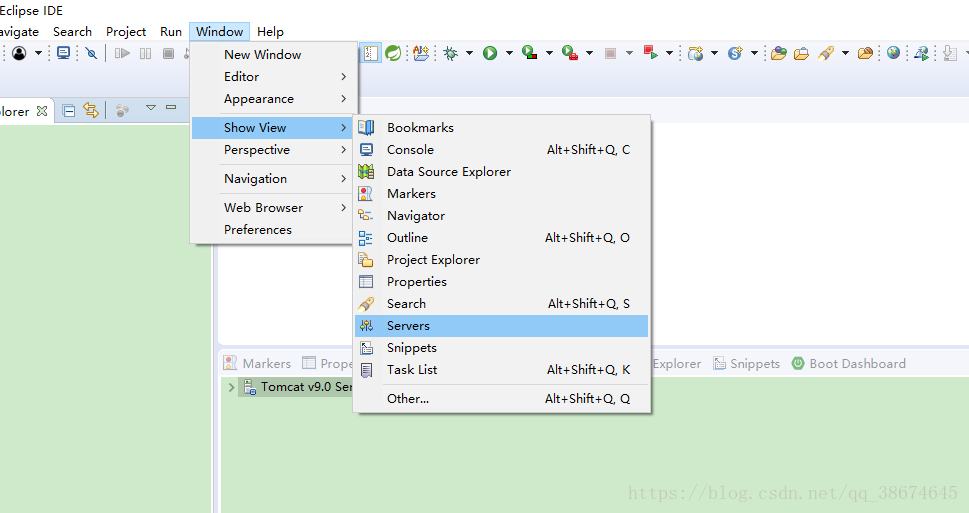
Task: Show the Servers view
Action: coord(501,326)
